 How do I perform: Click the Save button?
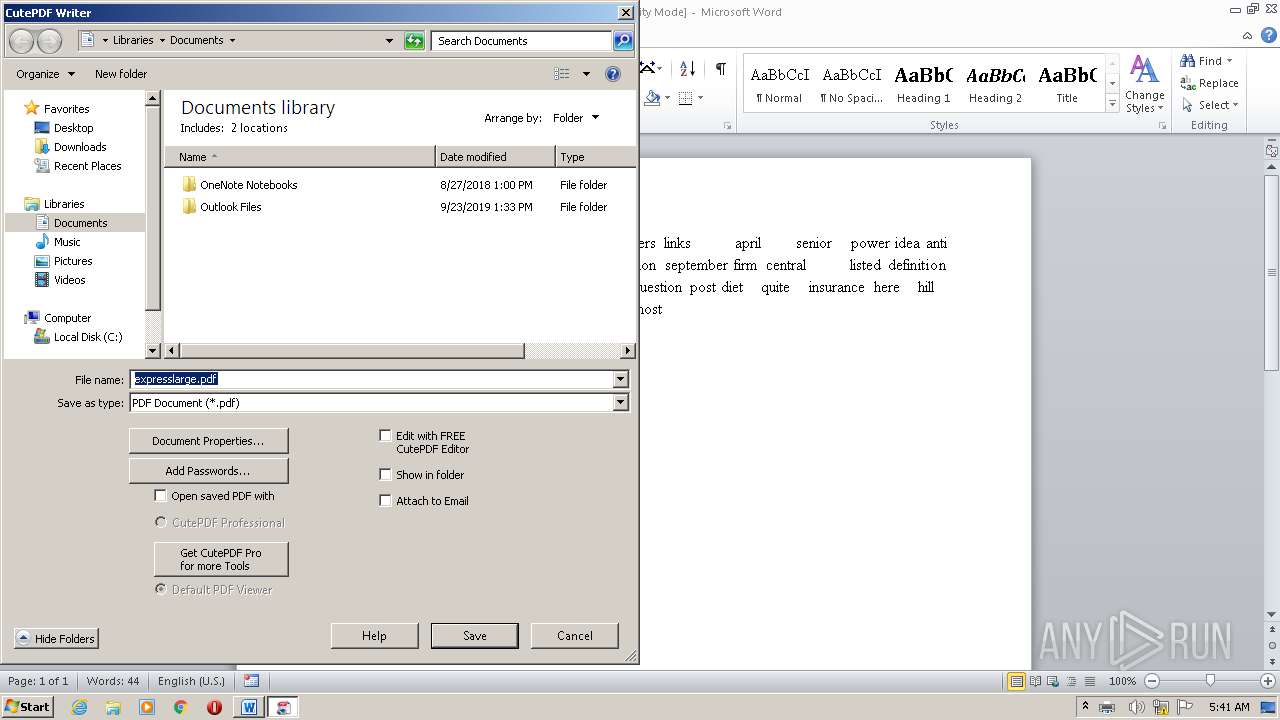(474, 636)
